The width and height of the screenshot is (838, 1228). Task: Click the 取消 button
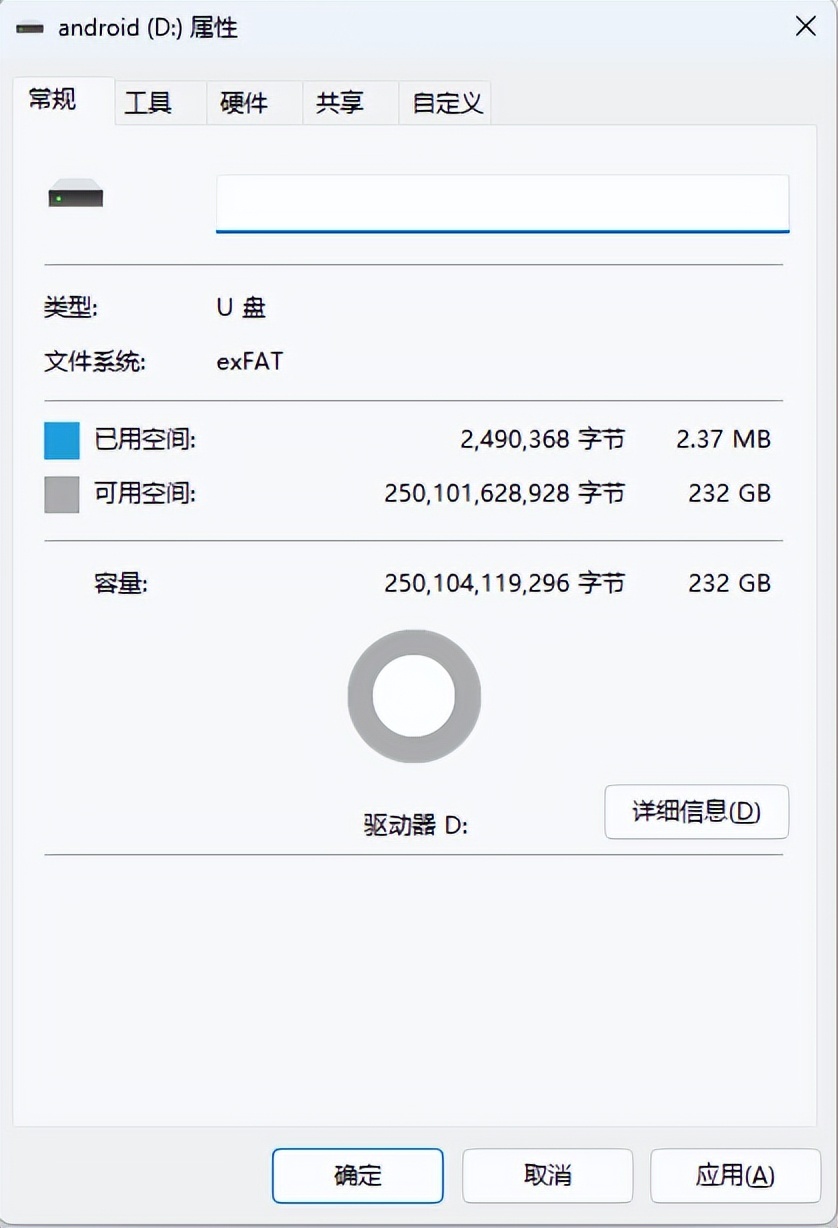(547, 1175)
